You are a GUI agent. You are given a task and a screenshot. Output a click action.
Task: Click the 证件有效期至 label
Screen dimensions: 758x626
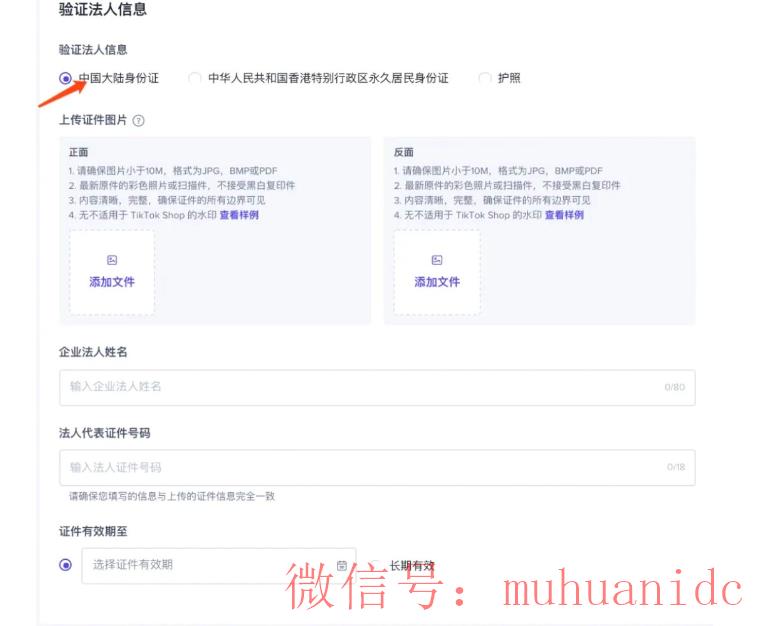[x=93, y=531]
